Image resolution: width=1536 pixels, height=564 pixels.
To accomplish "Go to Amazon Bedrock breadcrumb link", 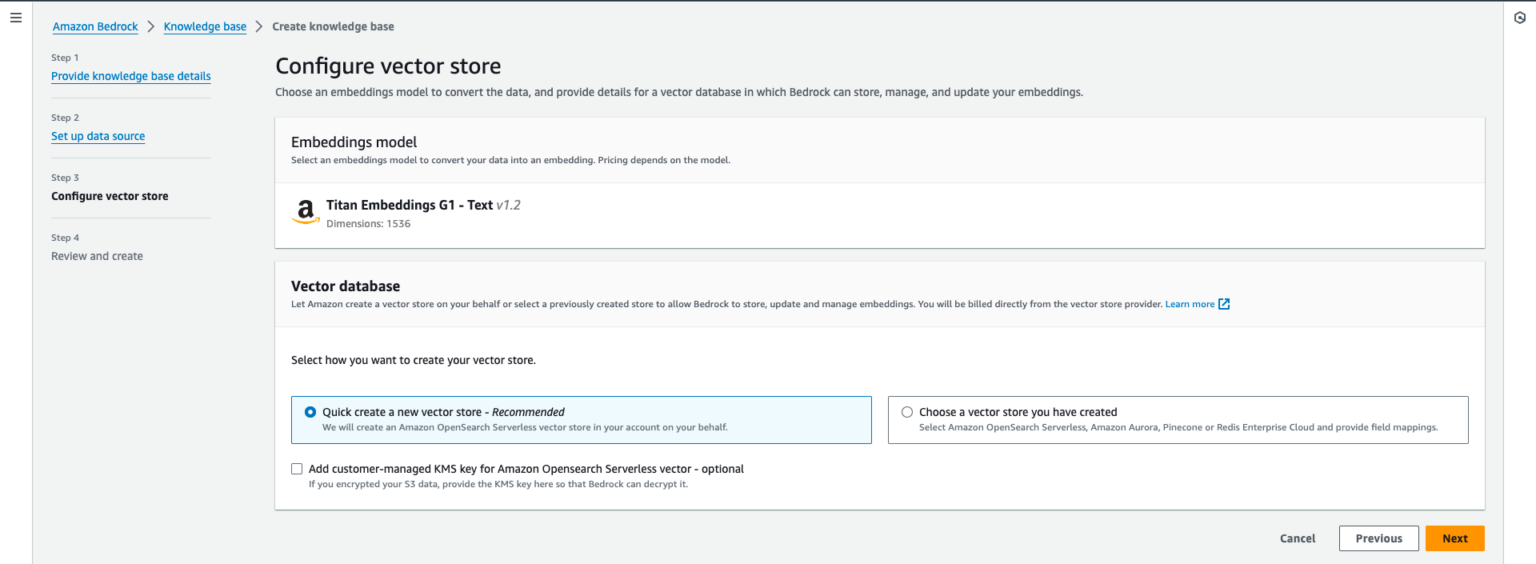I will pyautogui.click(x=95, y=27).
